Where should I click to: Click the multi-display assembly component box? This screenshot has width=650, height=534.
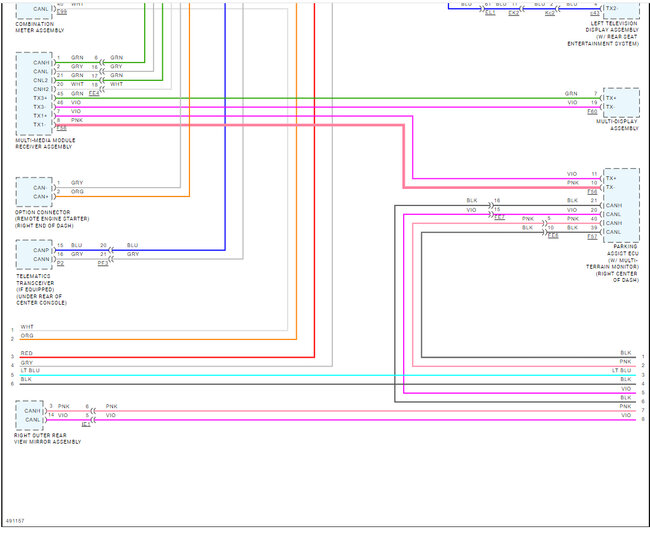tap(621, 102)
